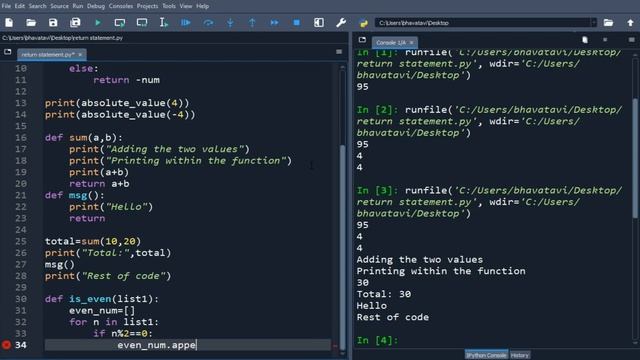The width and height of the screenshot is (640, 360).
Task: Click line 28 print("Rest of code")
Action: pos(108,276)
